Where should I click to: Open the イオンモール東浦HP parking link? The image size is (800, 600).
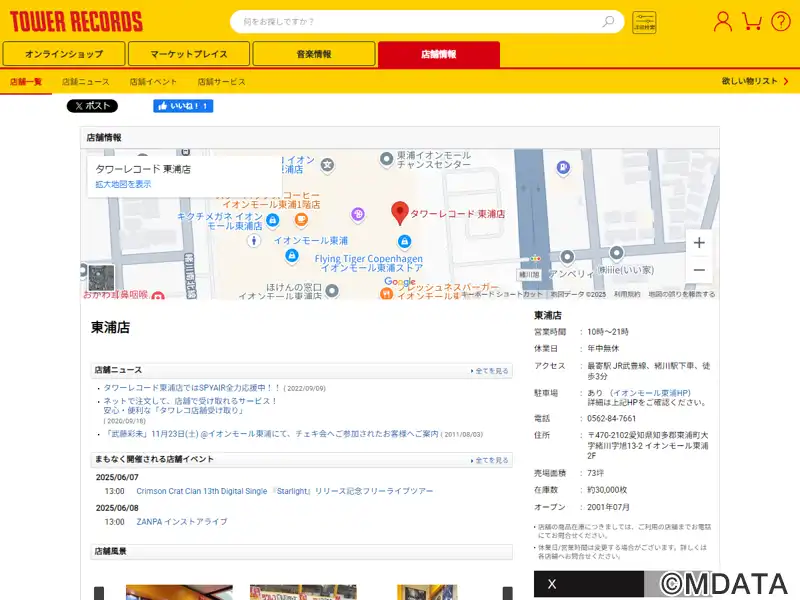point(651,393)
